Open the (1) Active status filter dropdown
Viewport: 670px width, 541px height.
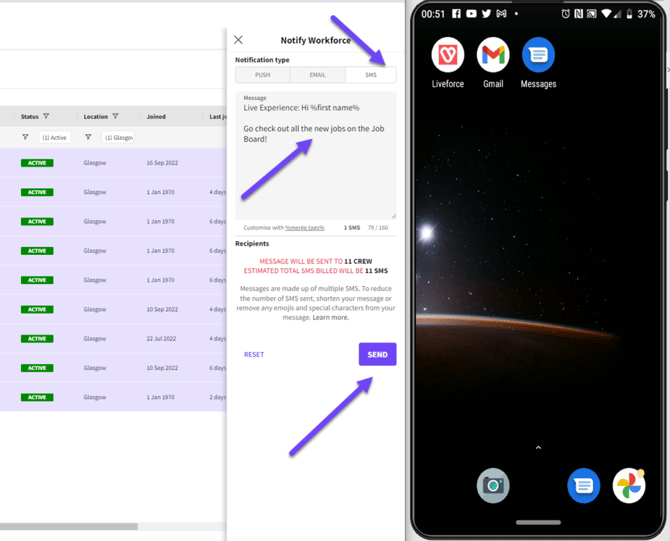(55, 137)
